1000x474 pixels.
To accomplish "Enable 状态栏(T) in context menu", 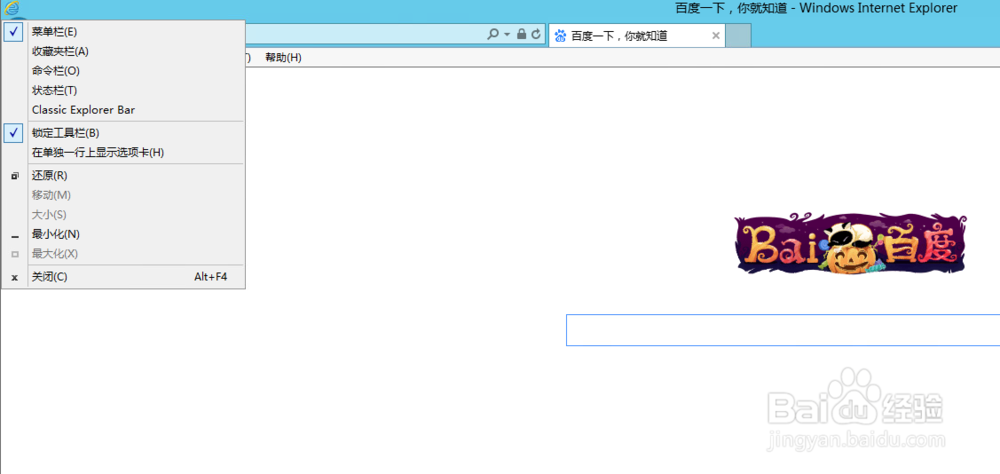I will pyautogui.click(x=123, y=91).
